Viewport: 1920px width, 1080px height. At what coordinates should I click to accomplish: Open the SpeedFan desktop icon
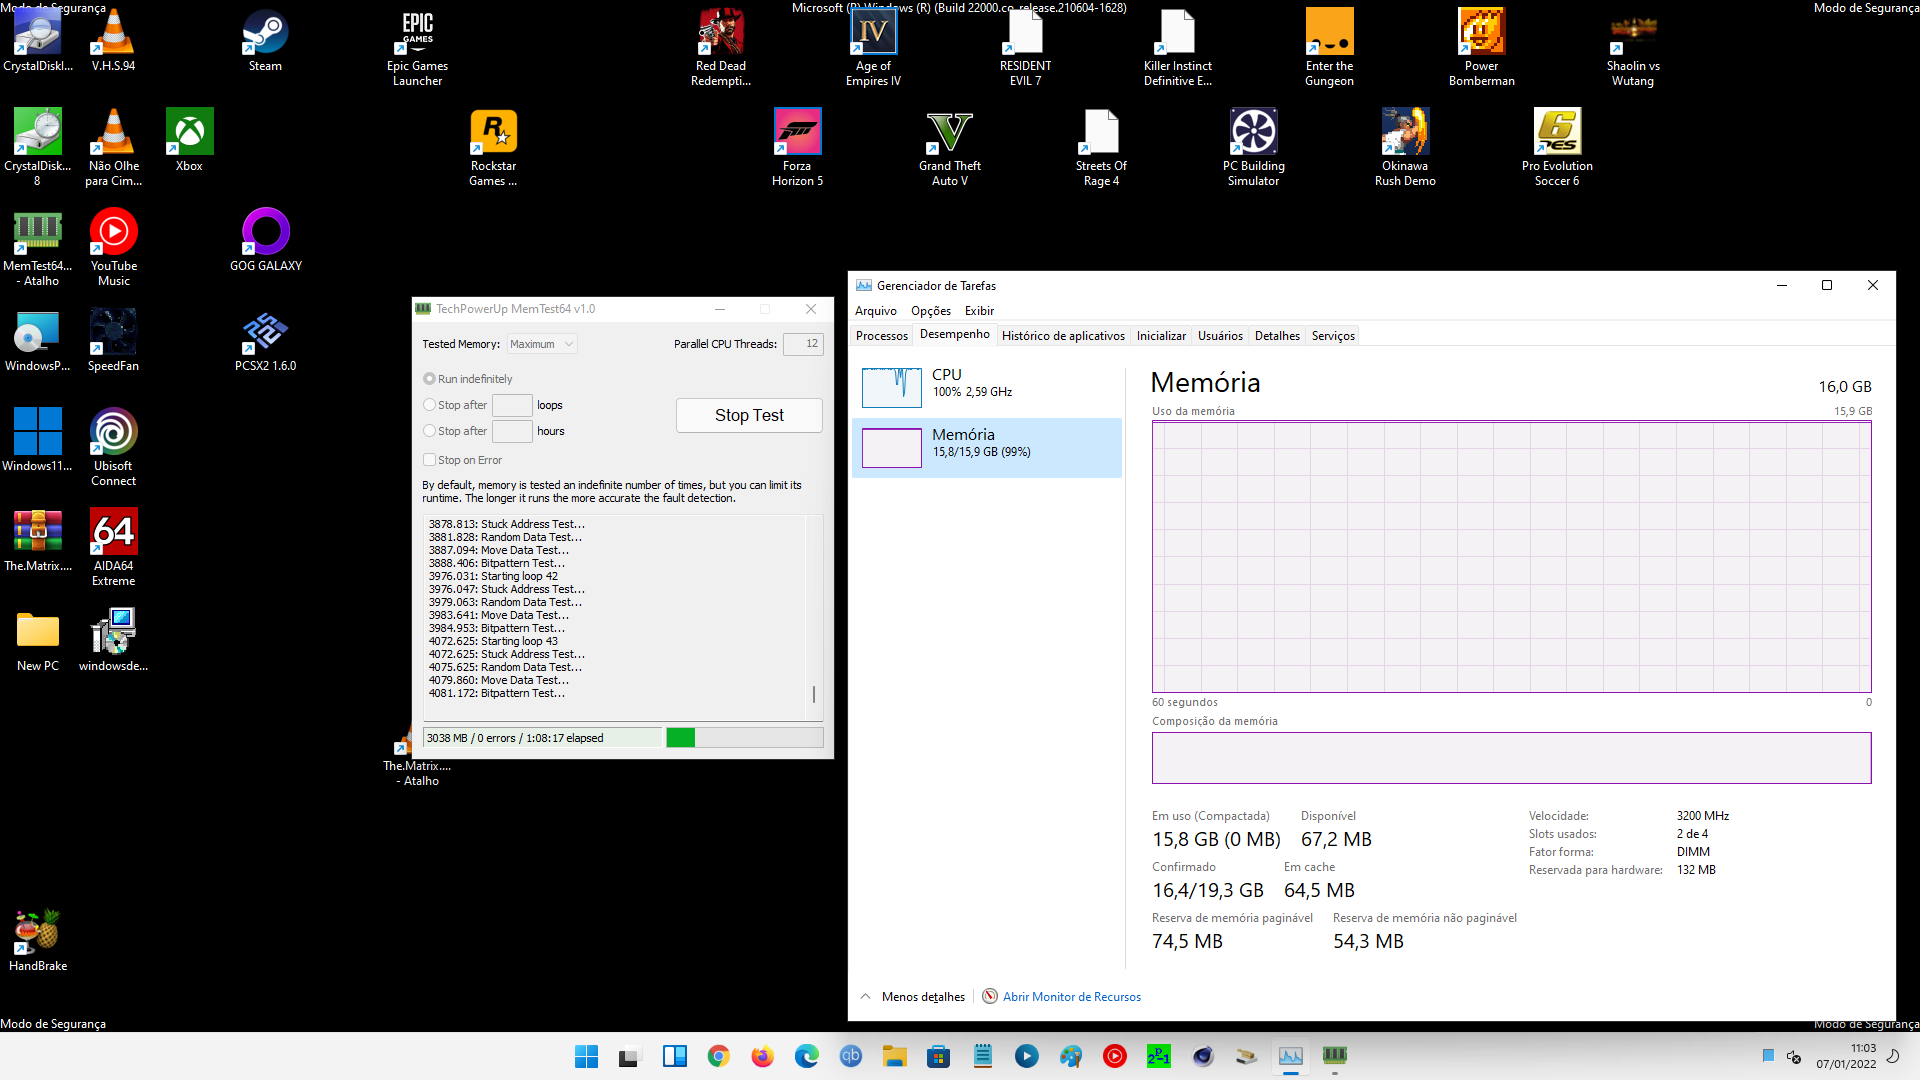coord(113,340)
